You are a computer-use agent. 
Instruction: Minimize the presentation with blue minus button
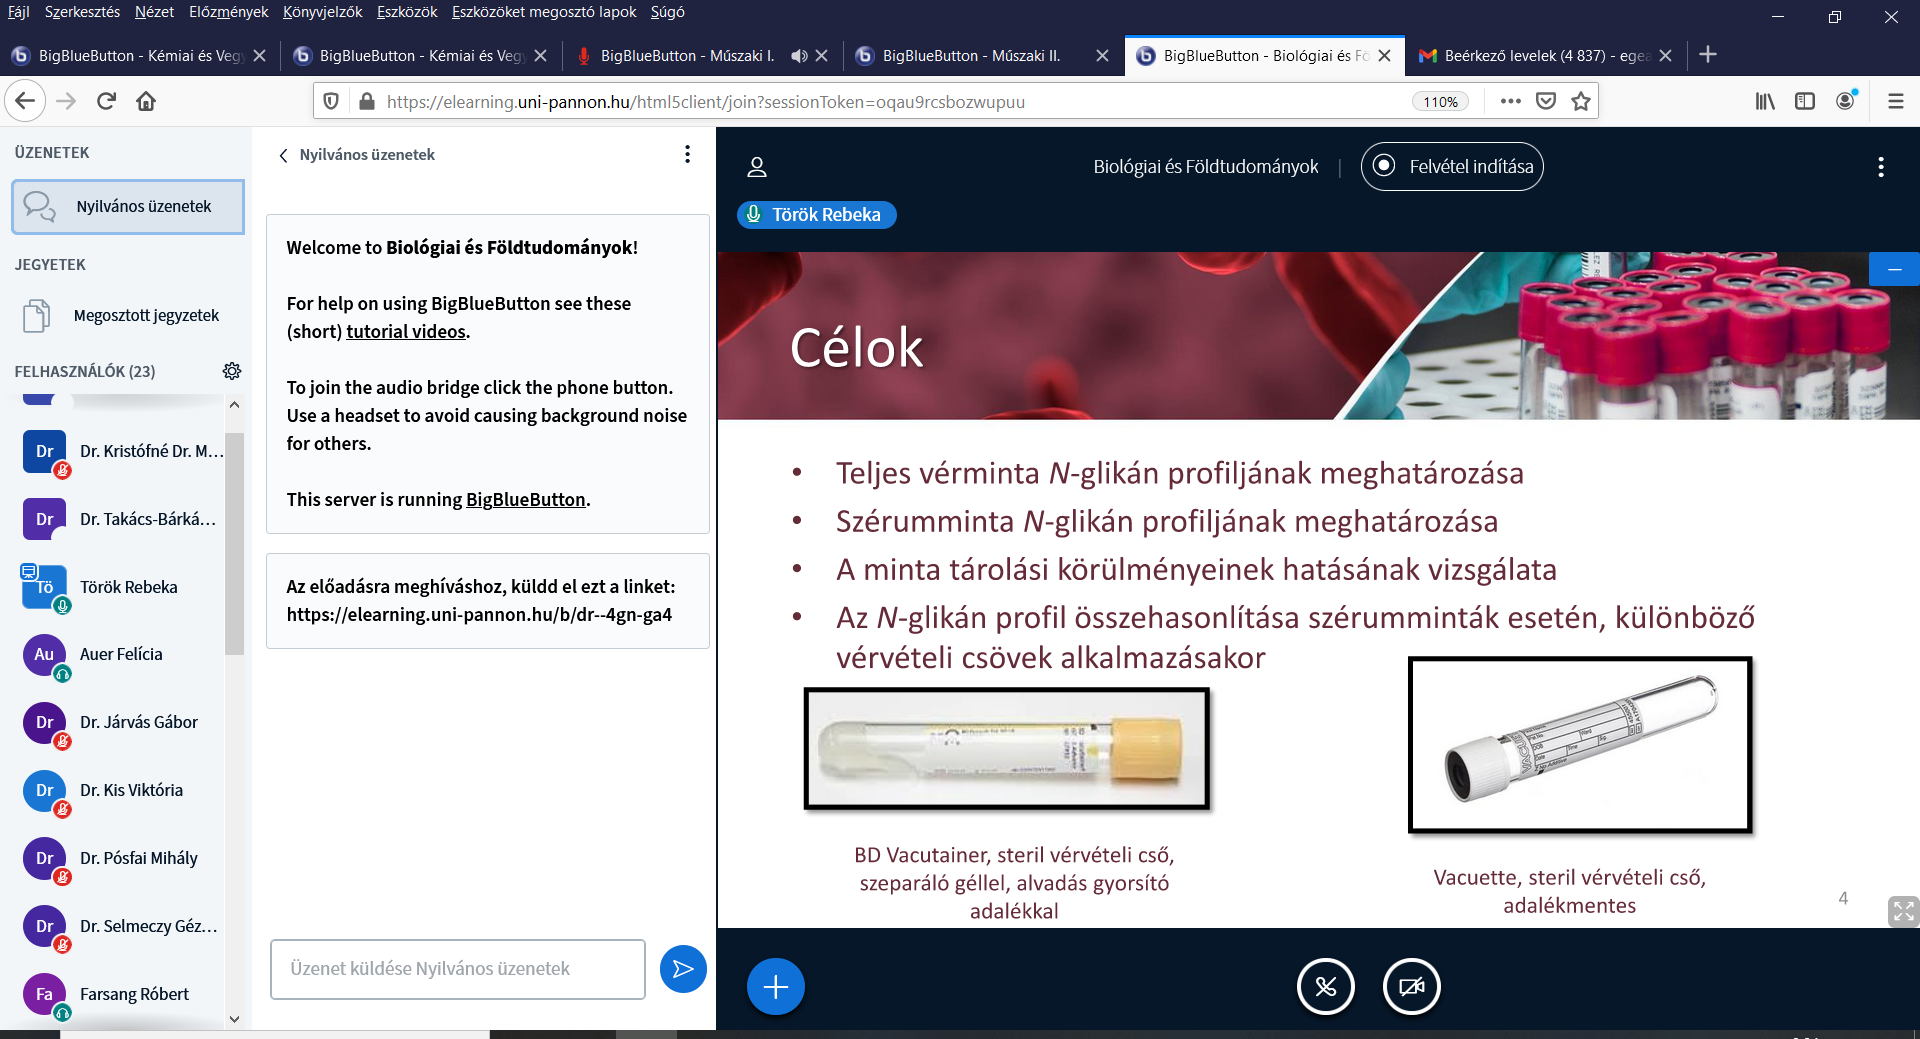[x=1894, y=269]
